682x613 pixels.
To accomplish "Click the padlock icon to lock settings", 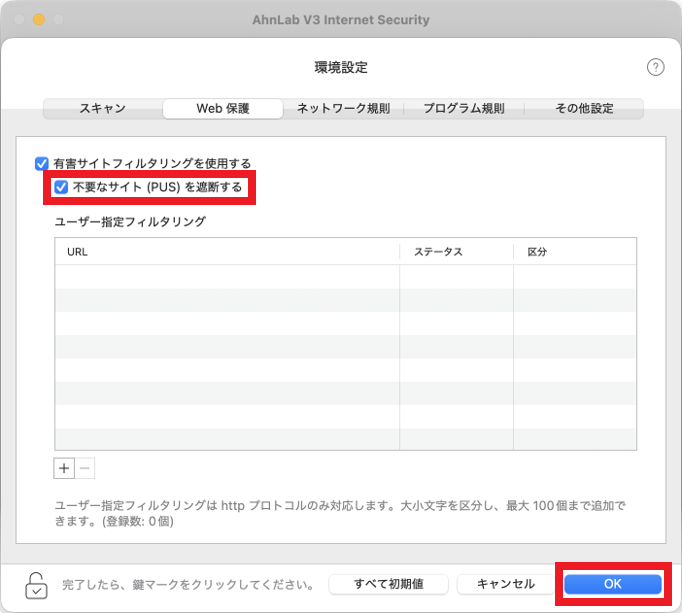I will (x=36, y=585).
